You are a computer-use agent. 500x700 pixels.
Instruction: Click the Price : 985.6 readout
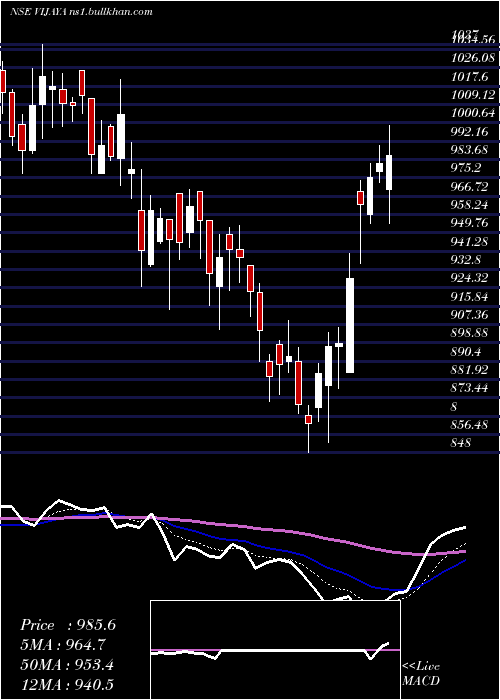(x=68, y=625)
